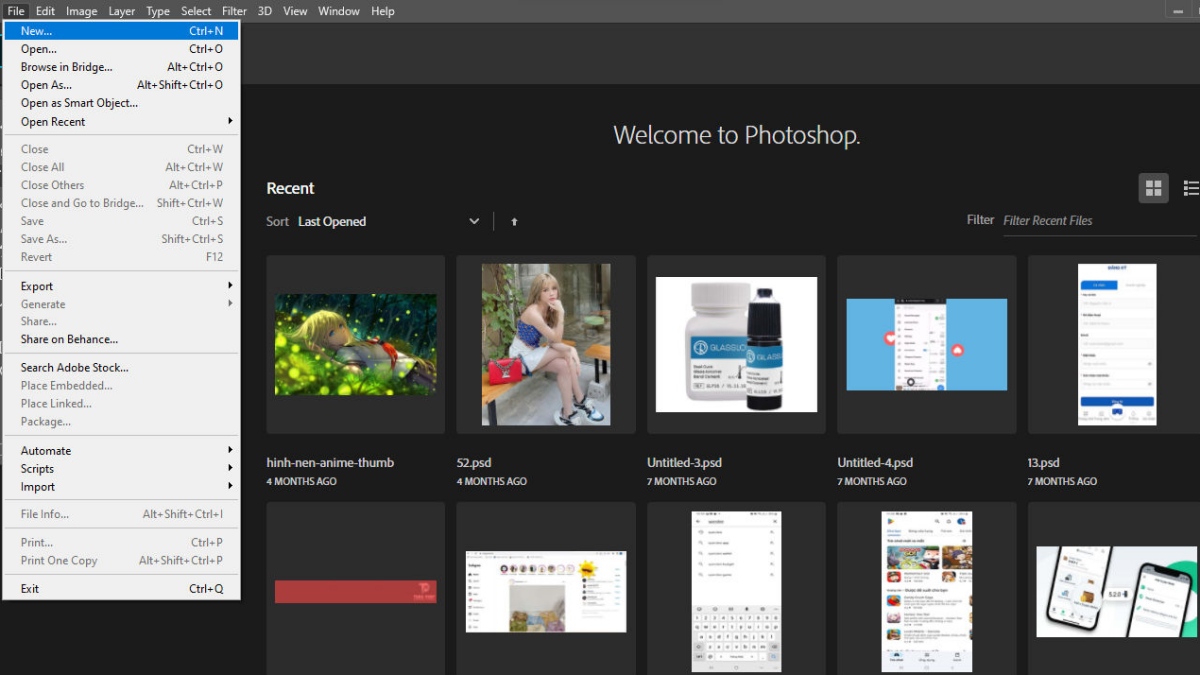Open the hinh-nen-anime-thumb recent file
Viewport: 1200px width, 675px height.
[x=356, y=344]
